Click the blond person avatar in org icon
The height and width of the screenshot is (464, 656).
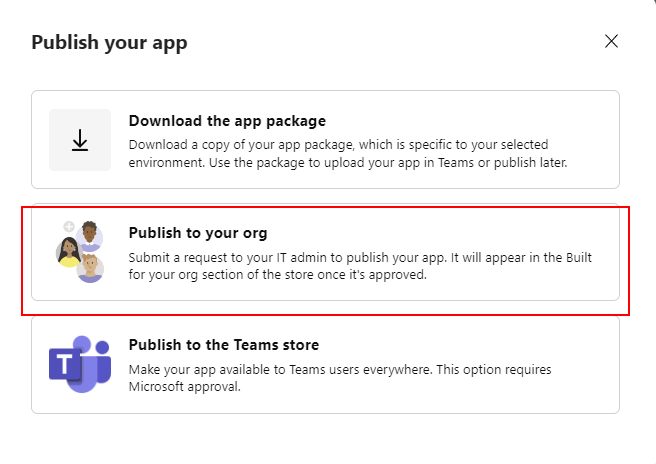point(91,267)
